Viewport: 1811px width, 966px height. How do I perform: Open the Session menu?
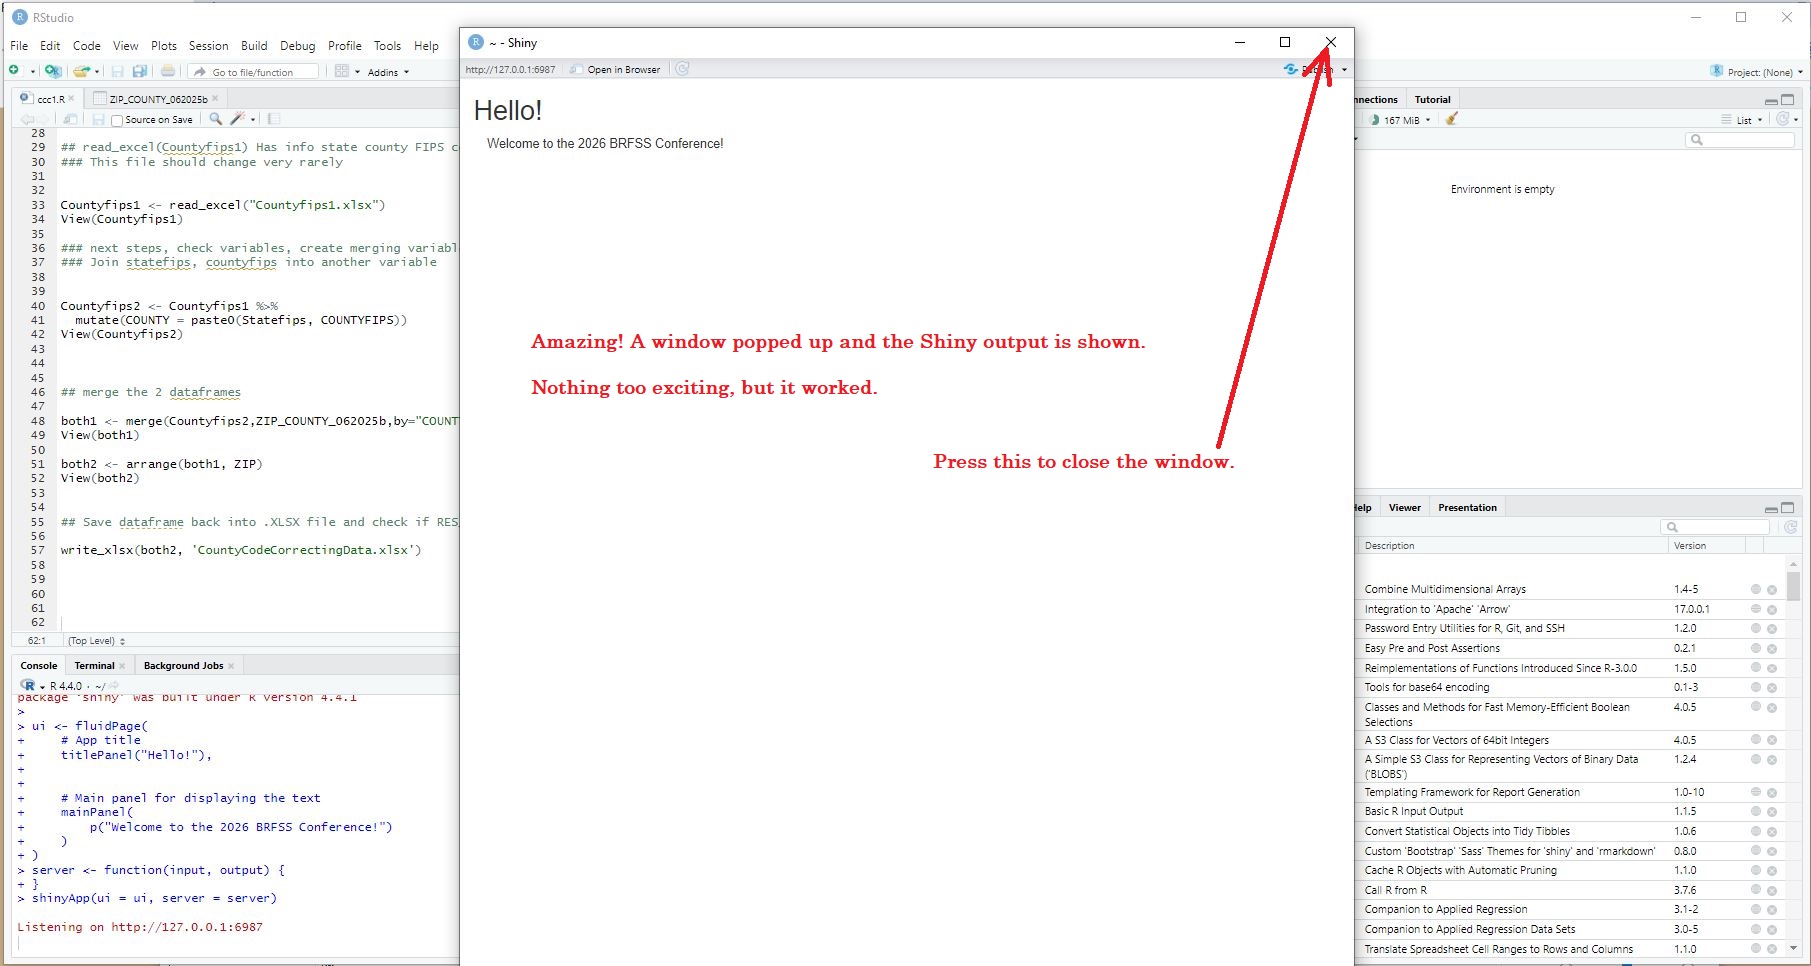point(208,46)
